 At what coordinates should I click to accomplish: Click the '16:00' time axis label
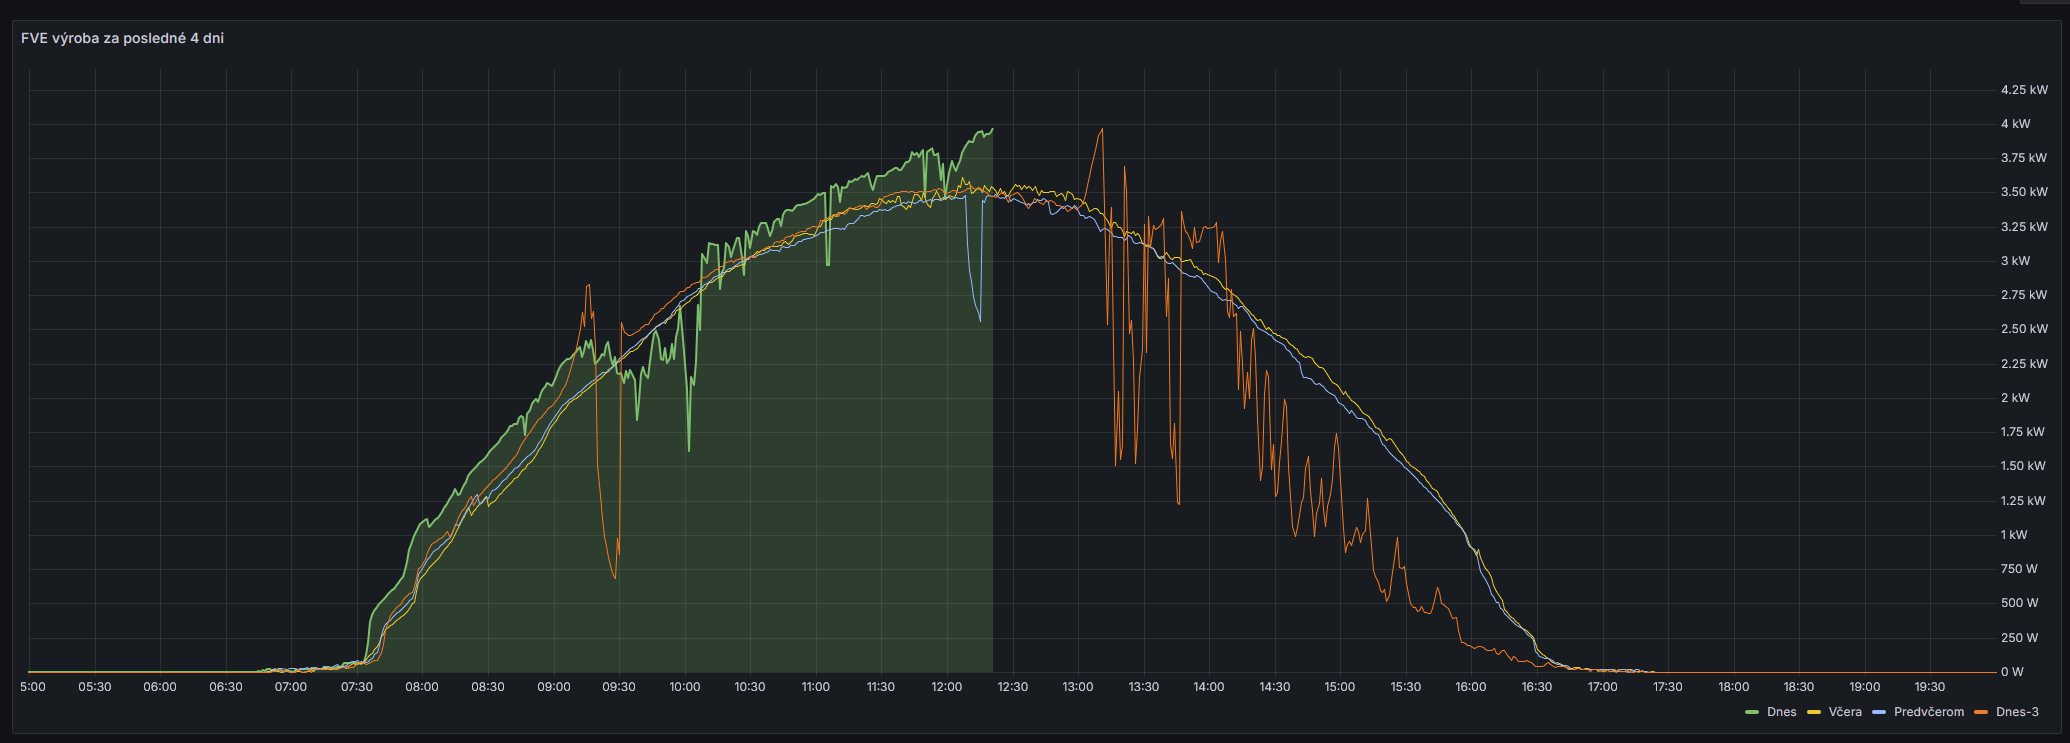click(1471, 687)
